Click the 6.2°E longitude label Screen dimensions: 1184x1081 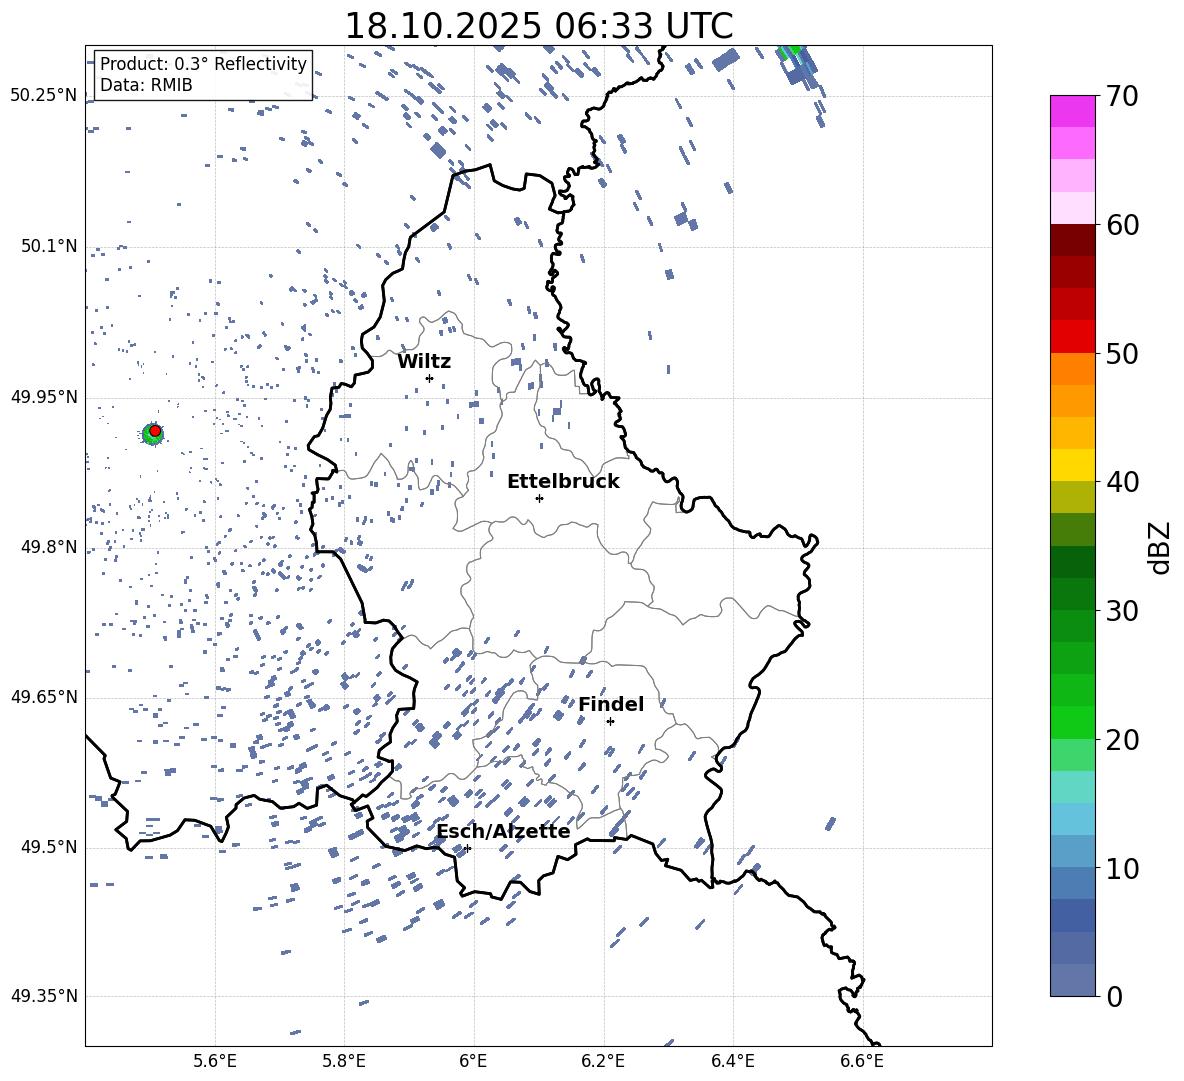tap(603, 1061)
